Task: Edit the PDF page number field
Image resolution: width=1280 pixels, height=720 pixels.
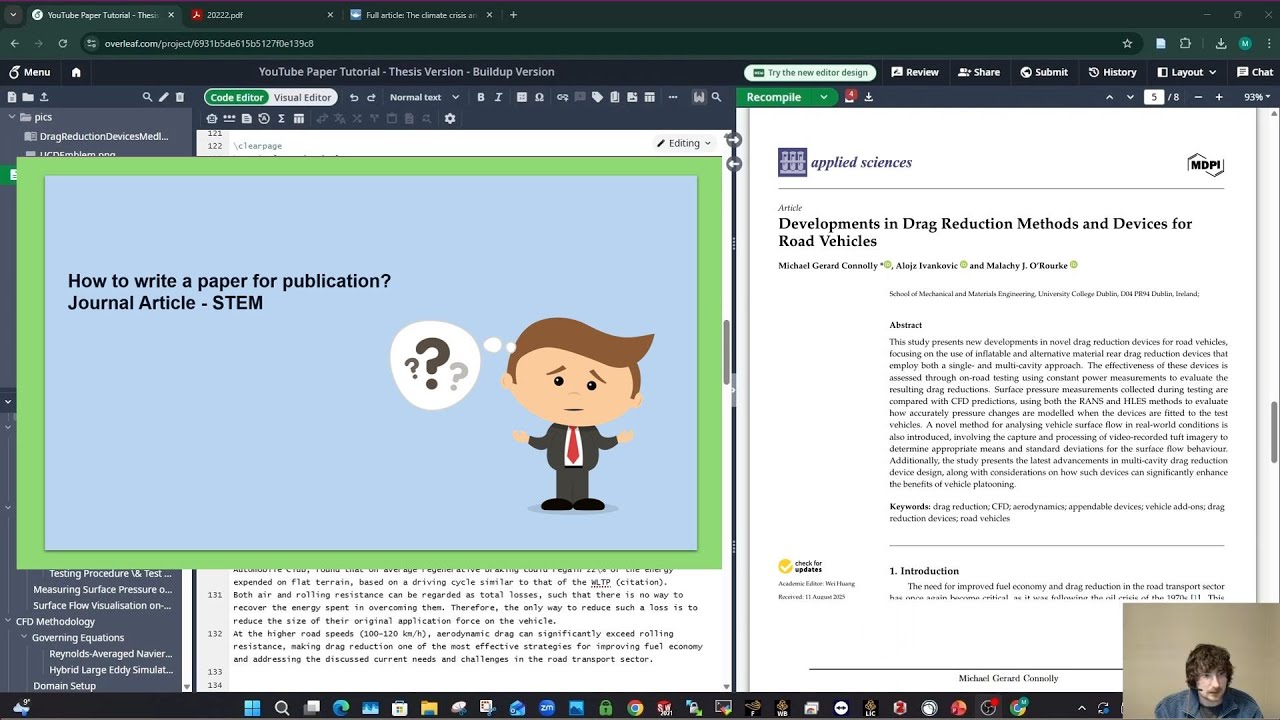Action: click(1155, 97)
